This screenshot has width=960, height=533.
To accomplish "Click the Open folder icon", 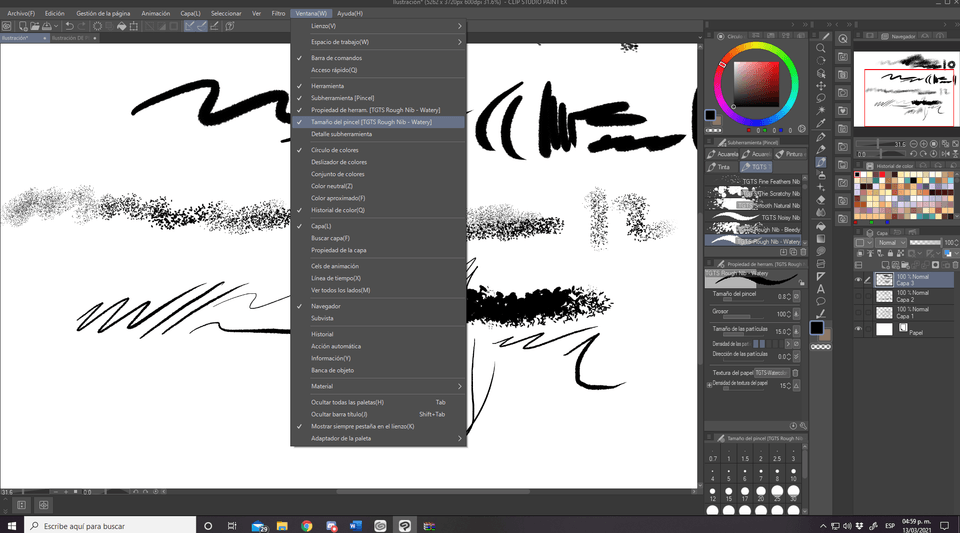I will pos(35,26).
